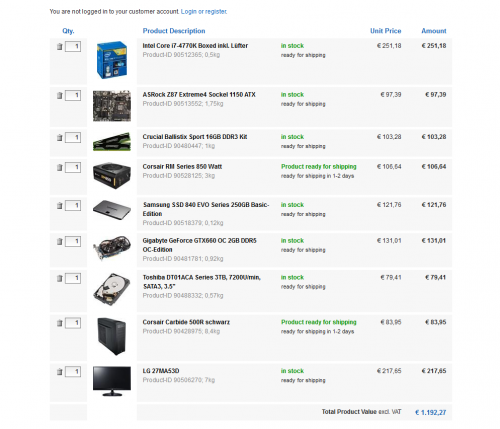The height and width of the screenshot is (429, 500).
Task: Open Intel Core i7-4770K product title
Action: point(195,46)
